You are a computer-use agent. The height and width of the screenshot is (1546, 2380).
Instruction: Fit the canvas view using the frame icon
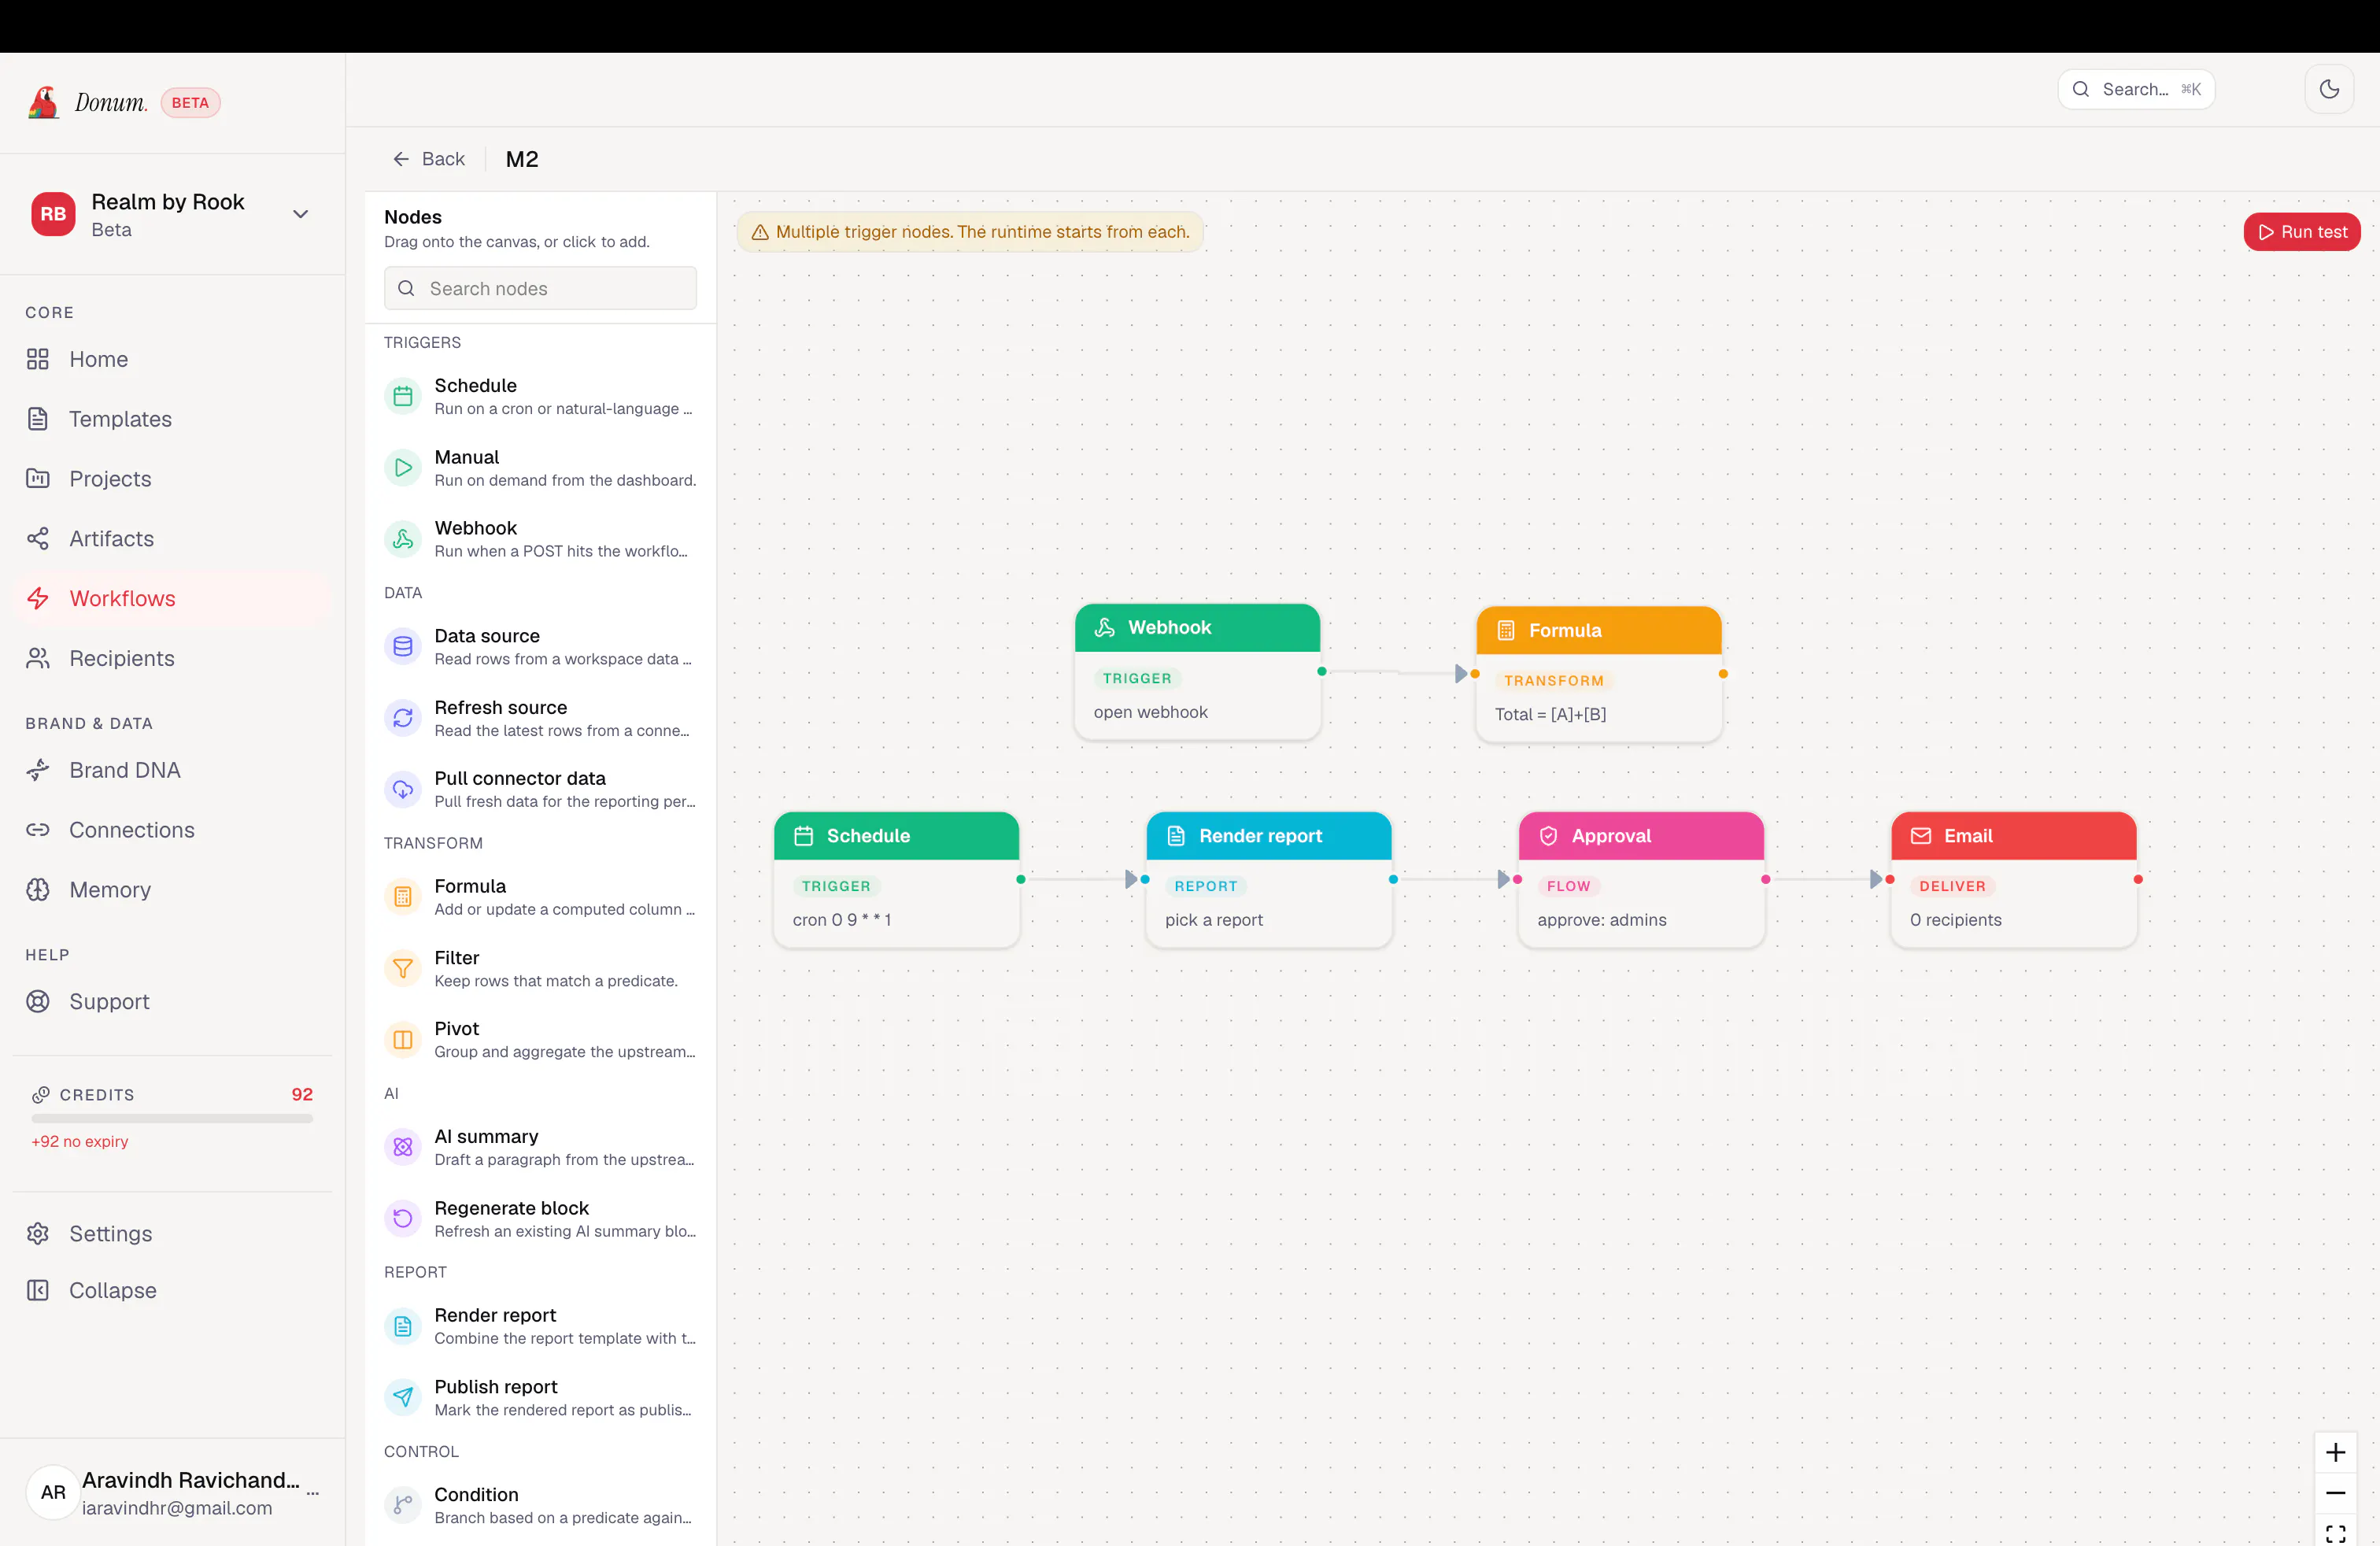(x=2336, y=1532)
